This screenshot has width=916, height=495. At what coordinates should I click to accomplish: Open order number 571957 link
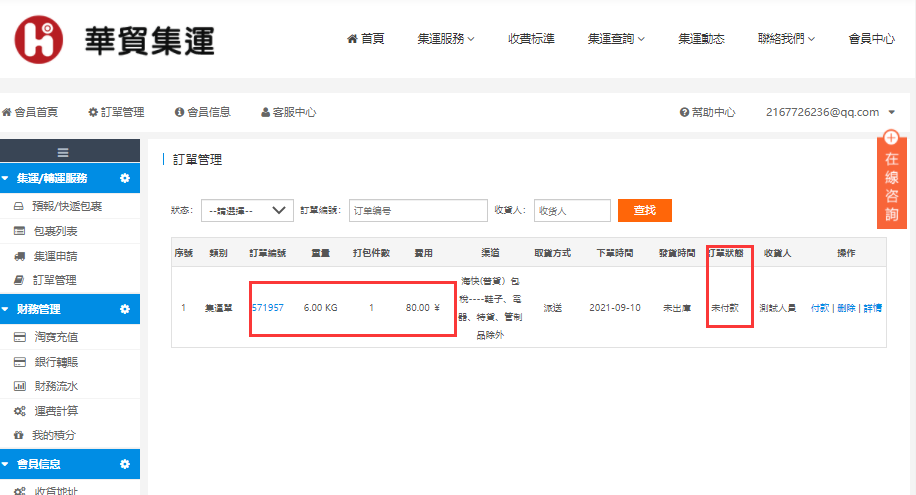(268, 307)
